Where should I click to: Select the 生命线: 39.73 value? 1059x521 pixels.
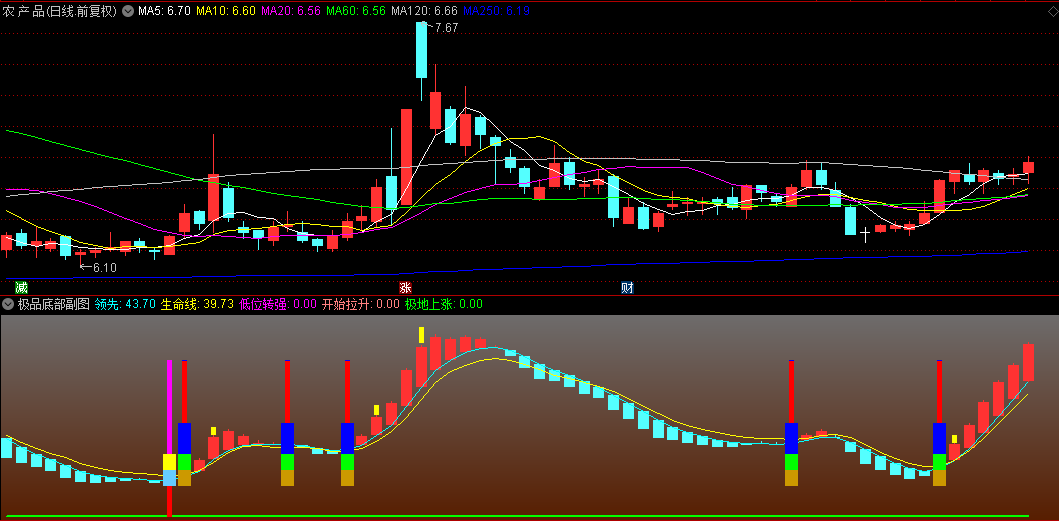197,304
